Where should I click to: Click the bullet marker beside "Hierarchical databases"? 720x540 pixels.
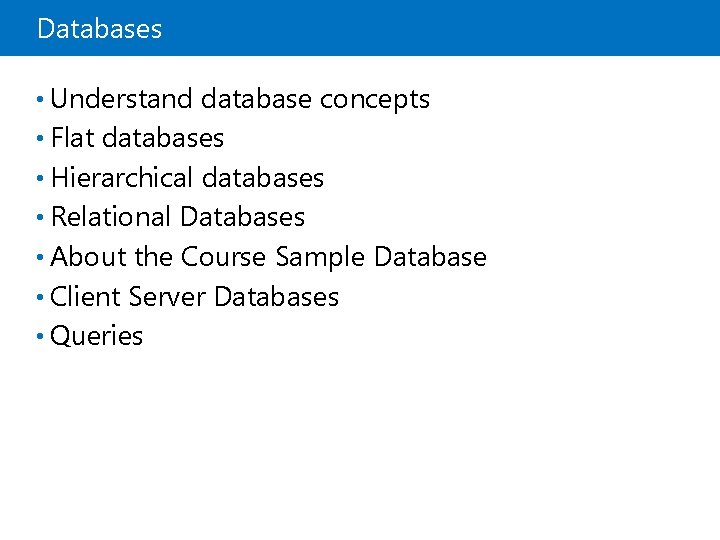point(38,179)
